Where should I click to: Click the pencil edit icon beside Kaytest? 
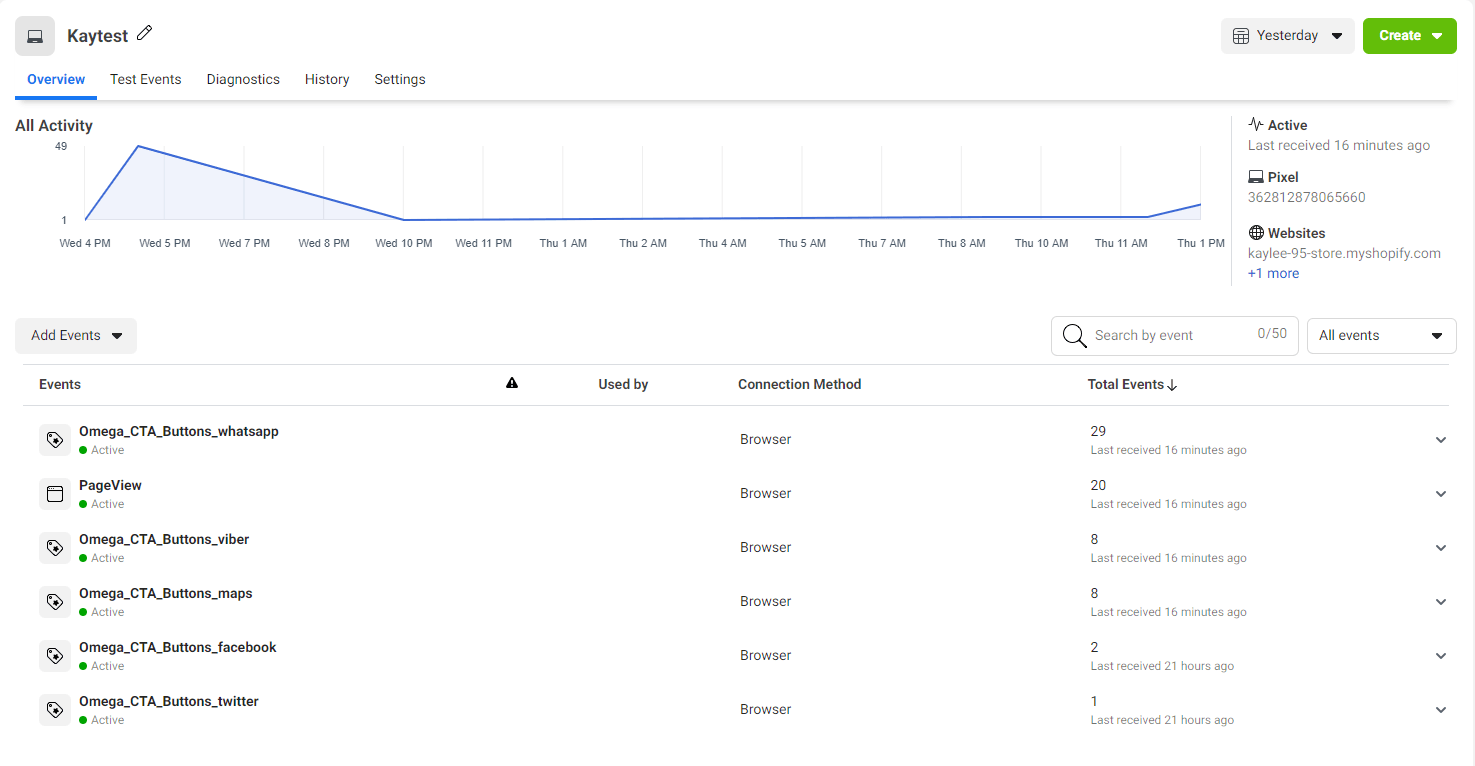click(x=145, y=34)
